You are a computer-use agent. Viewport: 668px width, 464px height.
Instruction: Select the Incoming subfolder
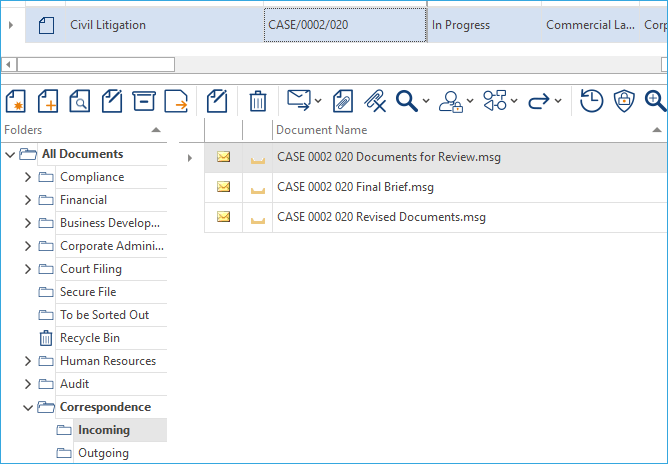click(x=104, y=430)
